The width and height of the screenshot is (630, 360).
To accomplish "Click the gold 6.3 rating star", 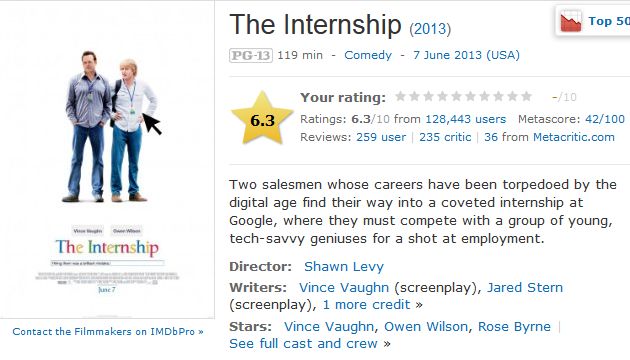I will [x=262, y=119].
